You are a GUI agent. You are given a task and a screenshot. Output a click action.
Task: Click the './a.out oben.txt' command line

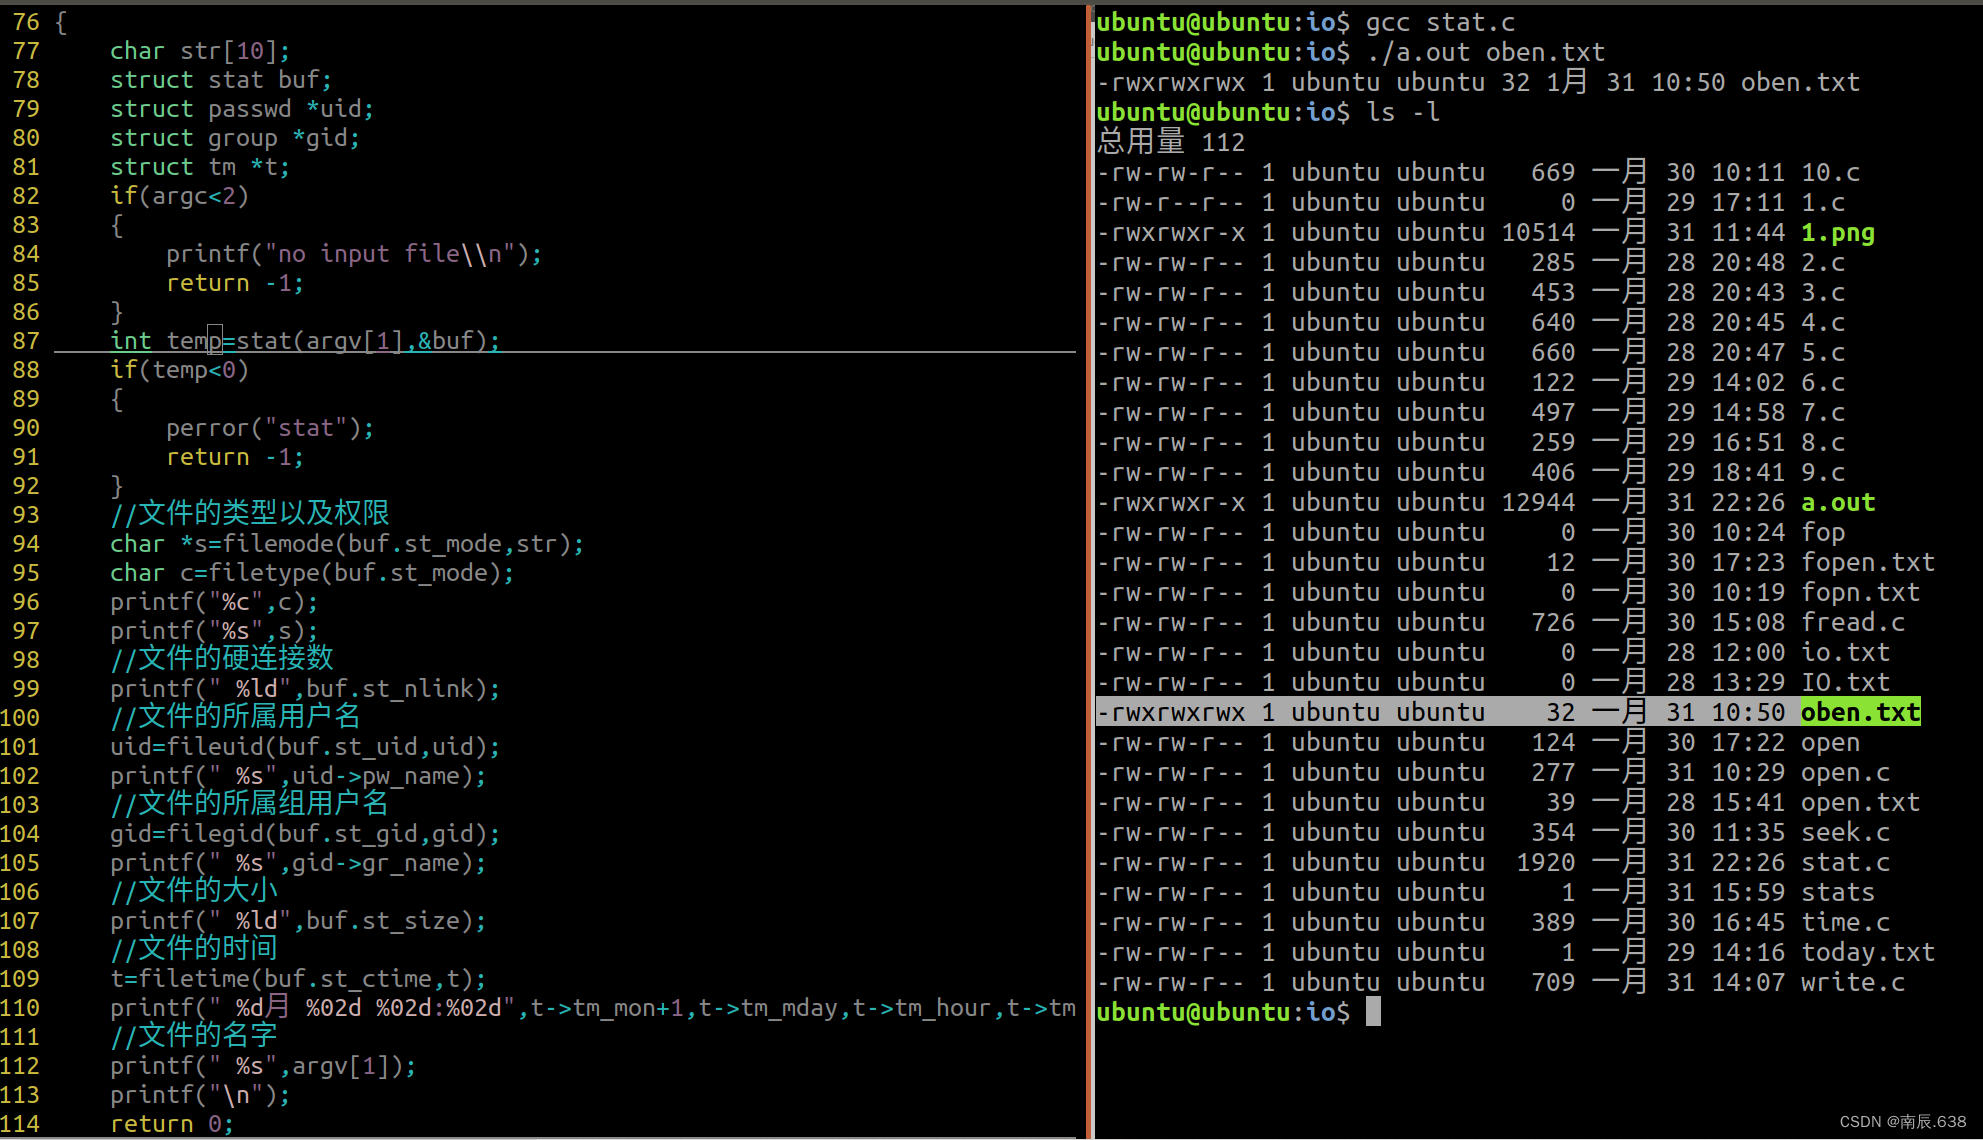tap(1484, 52)
